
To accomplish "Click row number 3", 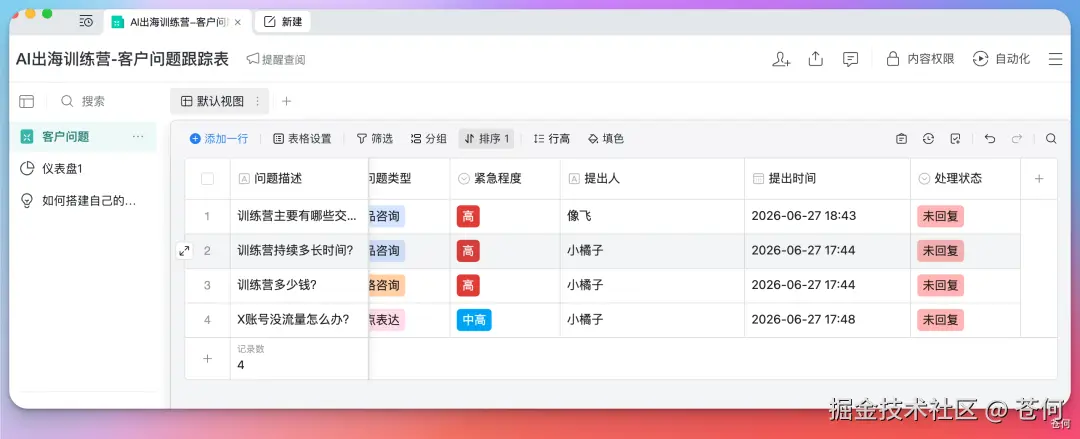I will 207,285.
